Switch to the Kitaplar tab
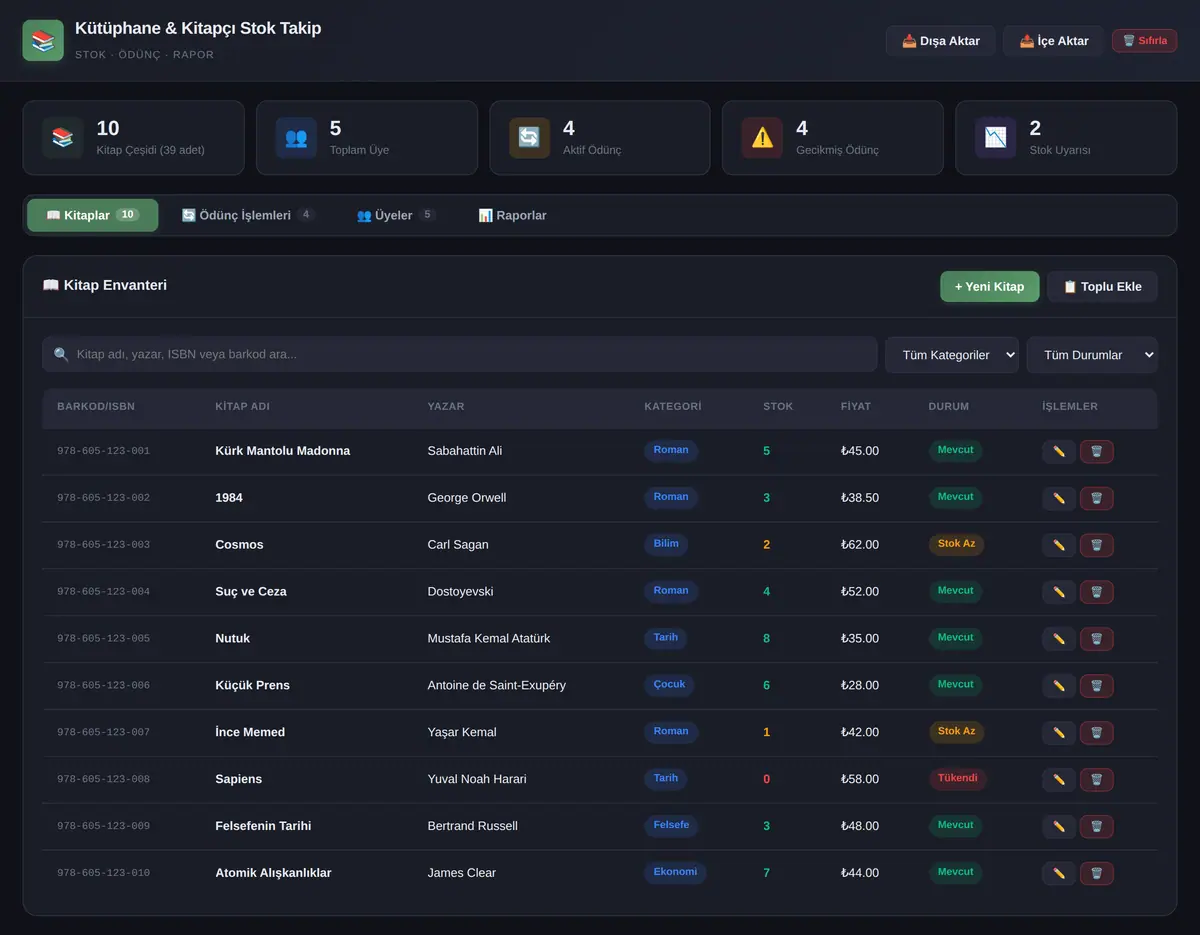The height and width of the screenshot is (935, 1200). coord(93,215)
